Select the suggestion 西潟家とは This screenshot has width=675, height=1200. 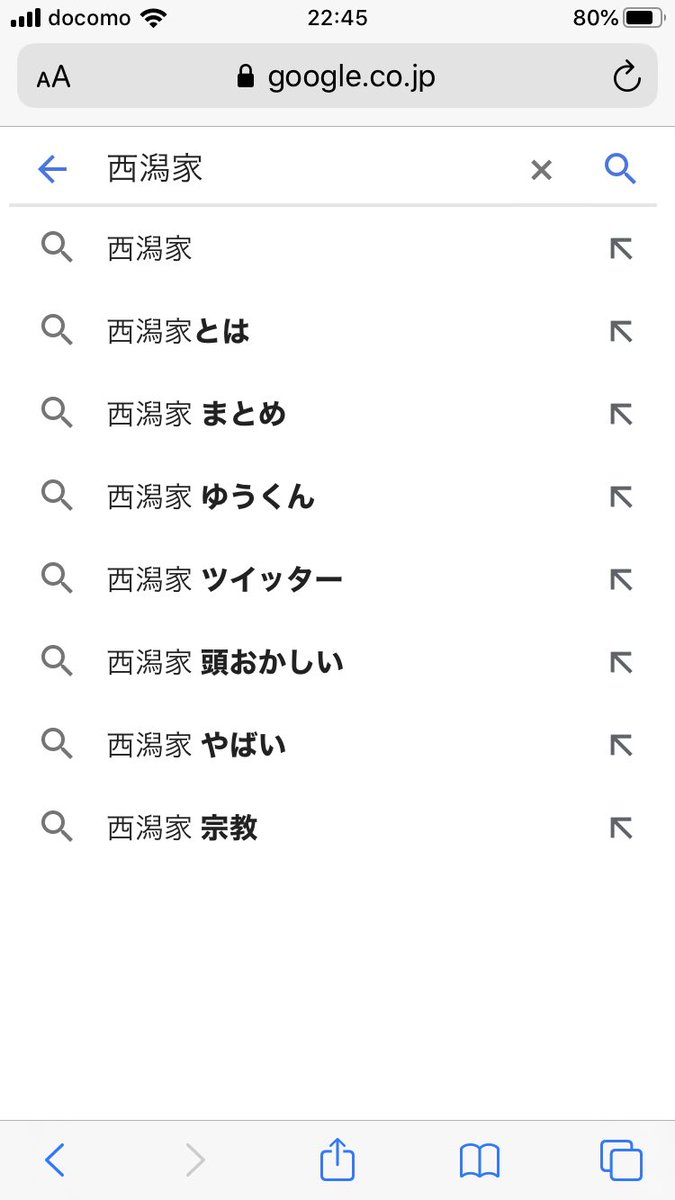click(337, 331)
